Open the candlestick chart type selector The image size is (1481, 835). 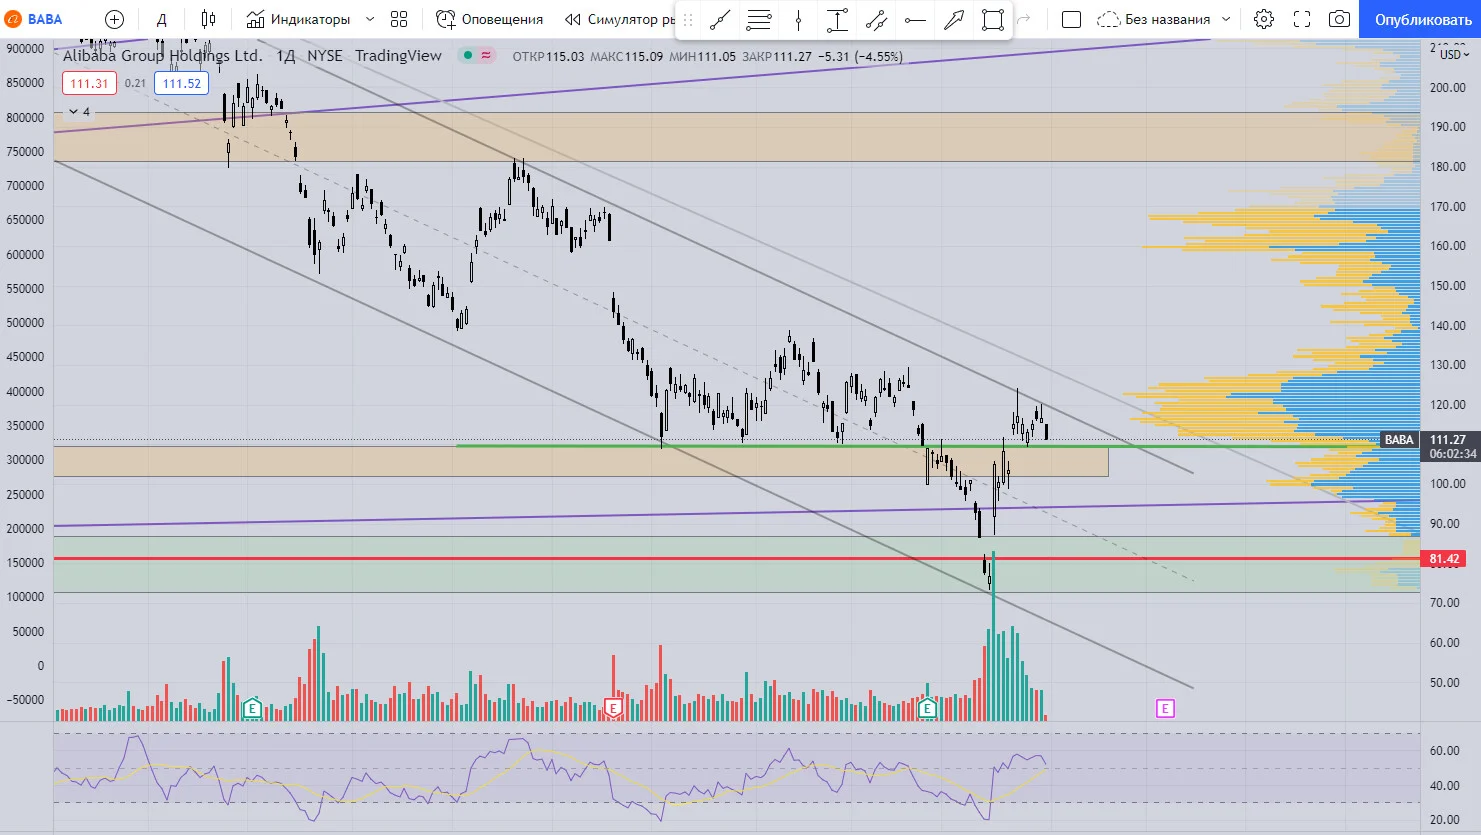point(208,19)
